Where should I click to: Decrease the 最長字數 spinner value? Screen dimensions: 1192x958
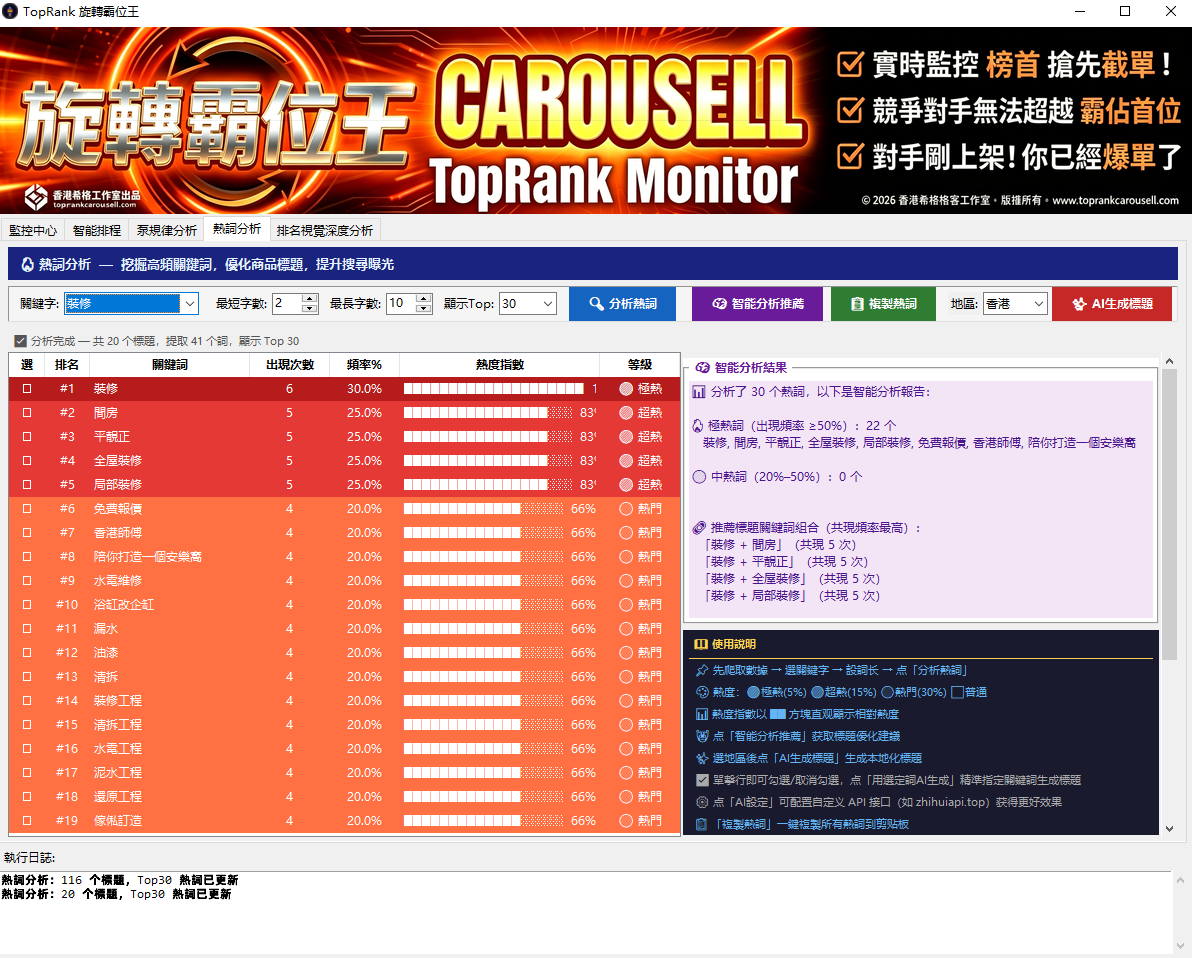click(424, 309)
